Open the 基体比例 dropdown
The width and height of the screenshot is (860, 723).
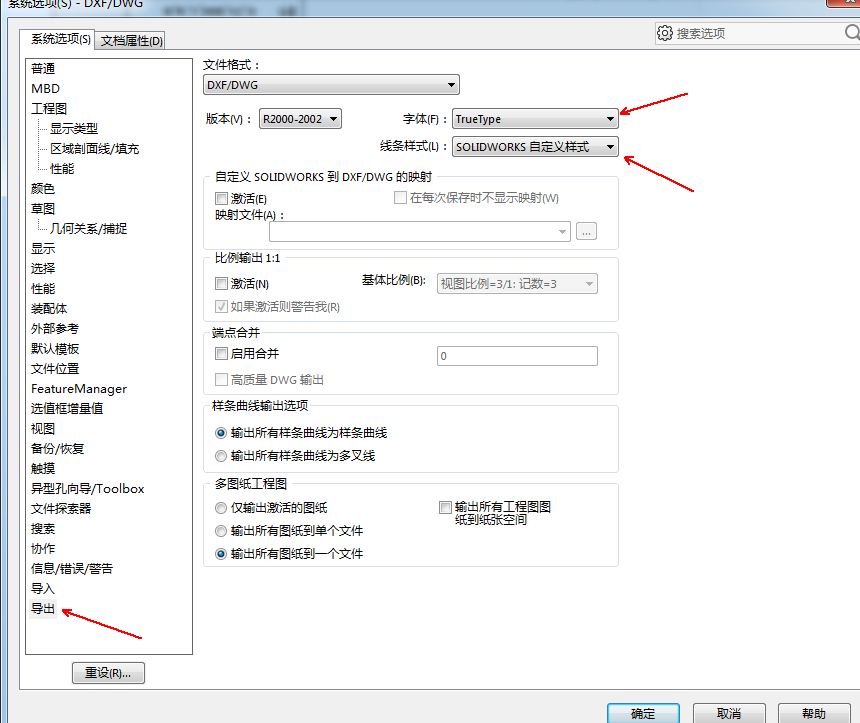click(517, 284)
